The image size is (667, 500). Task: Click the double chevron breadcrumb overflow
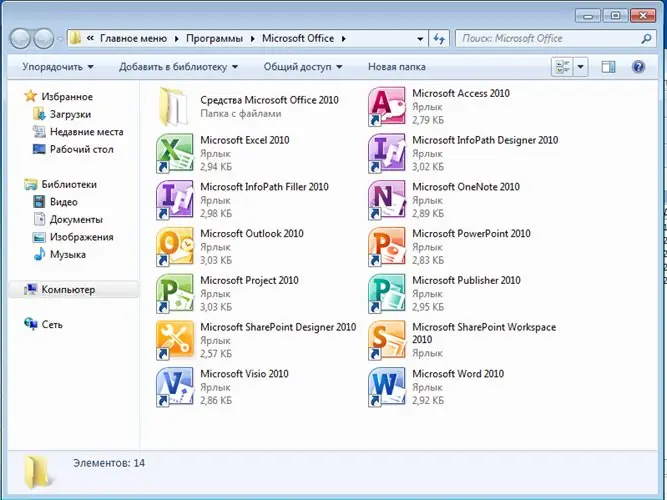[x=90, y=38]
